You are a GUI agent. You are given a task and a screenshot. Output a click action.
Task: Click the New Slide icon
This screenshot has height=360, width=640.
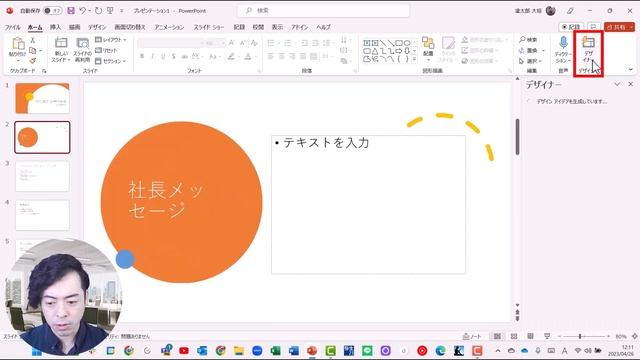[x=61, y=43]
